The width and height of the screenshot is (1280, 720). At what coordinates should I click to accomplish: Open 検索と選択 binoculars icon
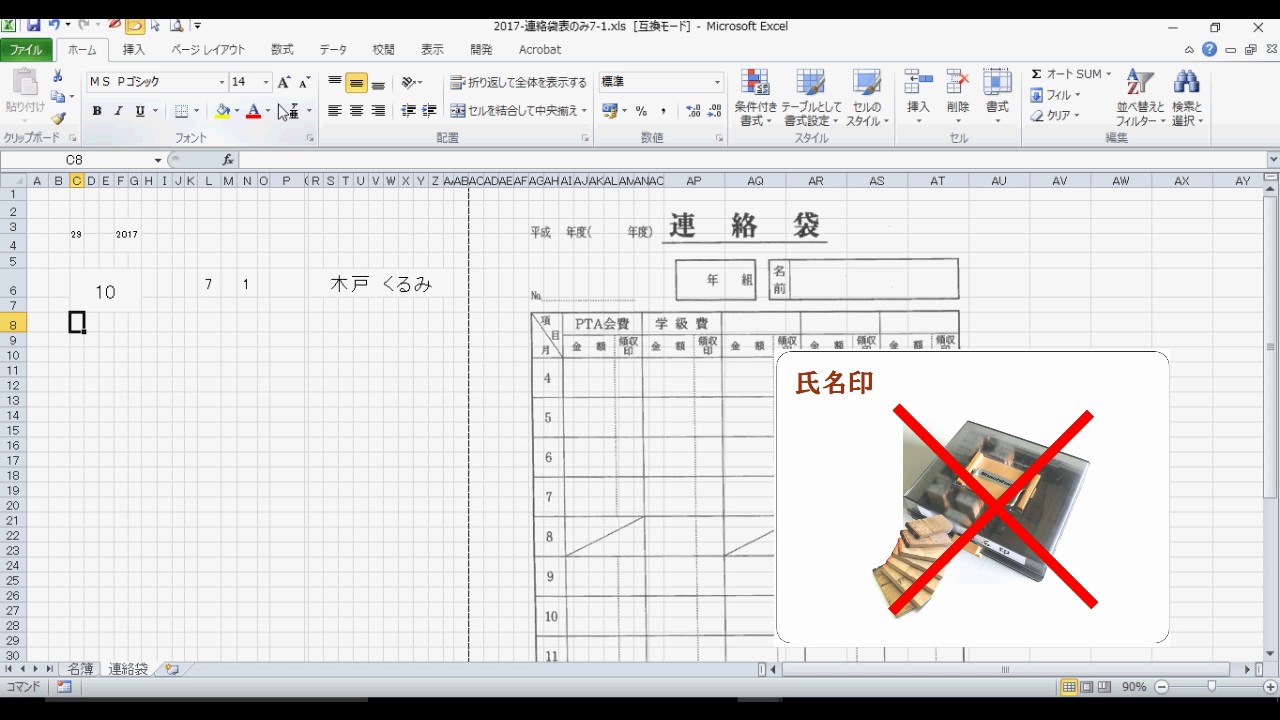pos(1187,98)
